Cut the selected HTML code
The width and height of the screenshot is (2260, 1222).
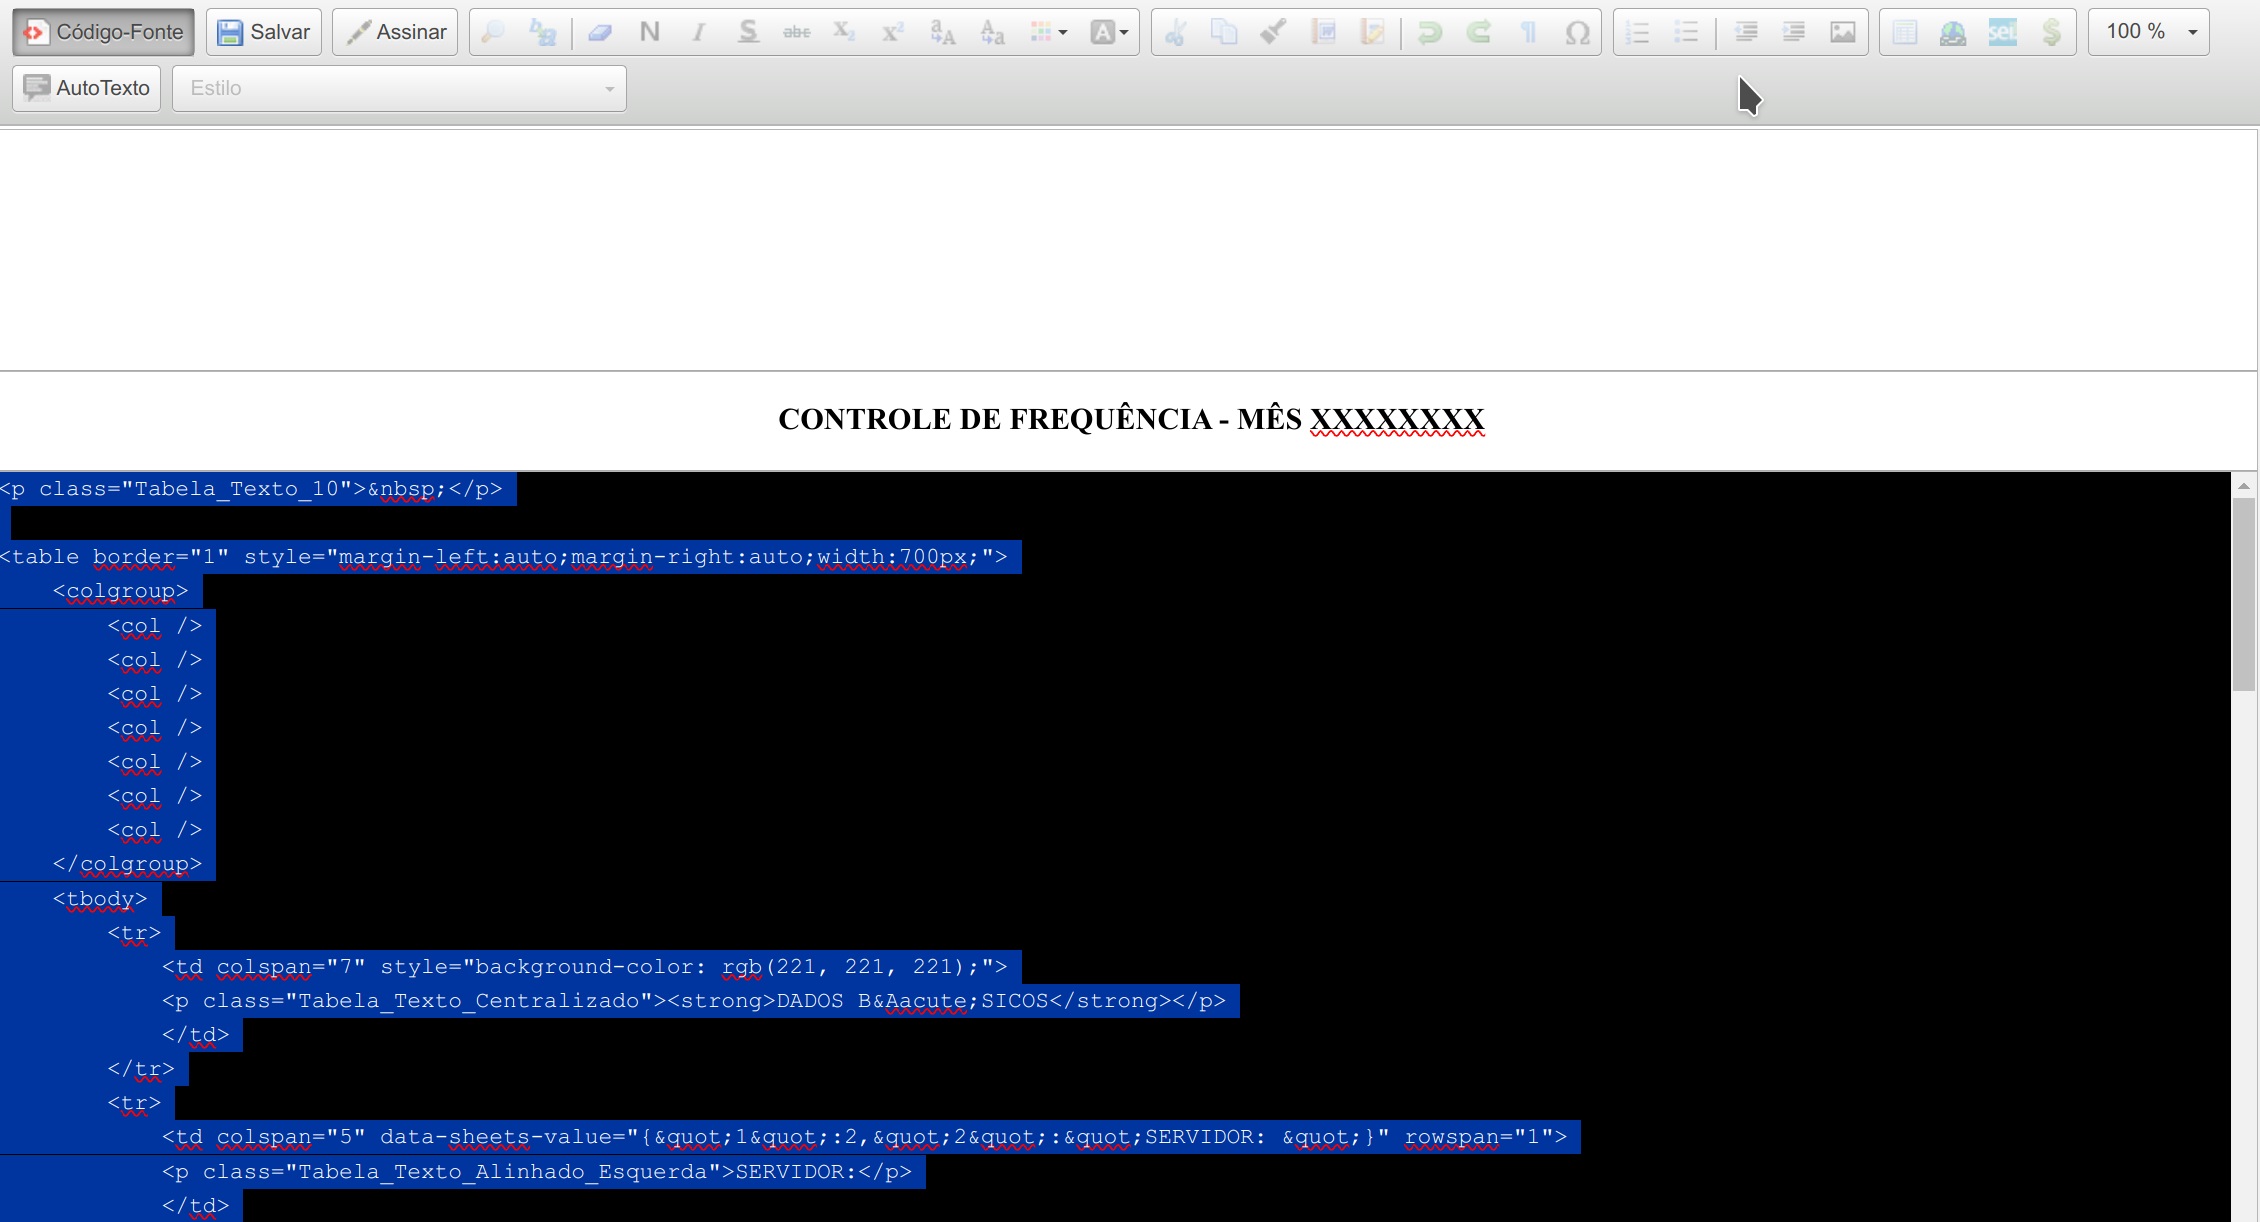[x=1177, y=31]
